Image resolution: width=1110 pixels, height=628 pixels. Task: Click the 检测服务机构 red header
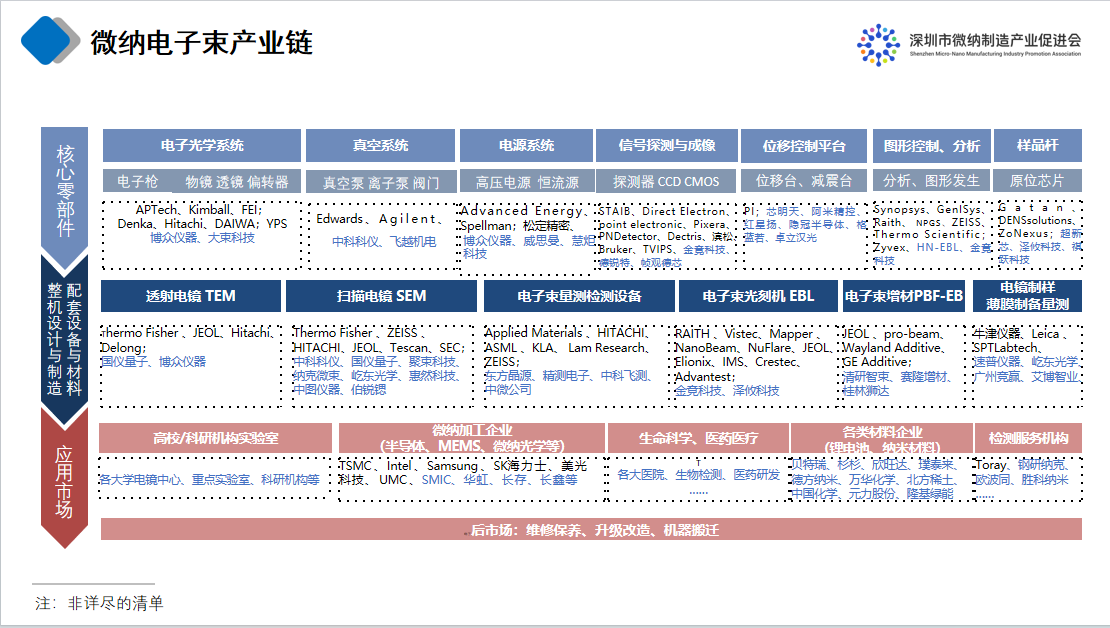coord(1028,438)
